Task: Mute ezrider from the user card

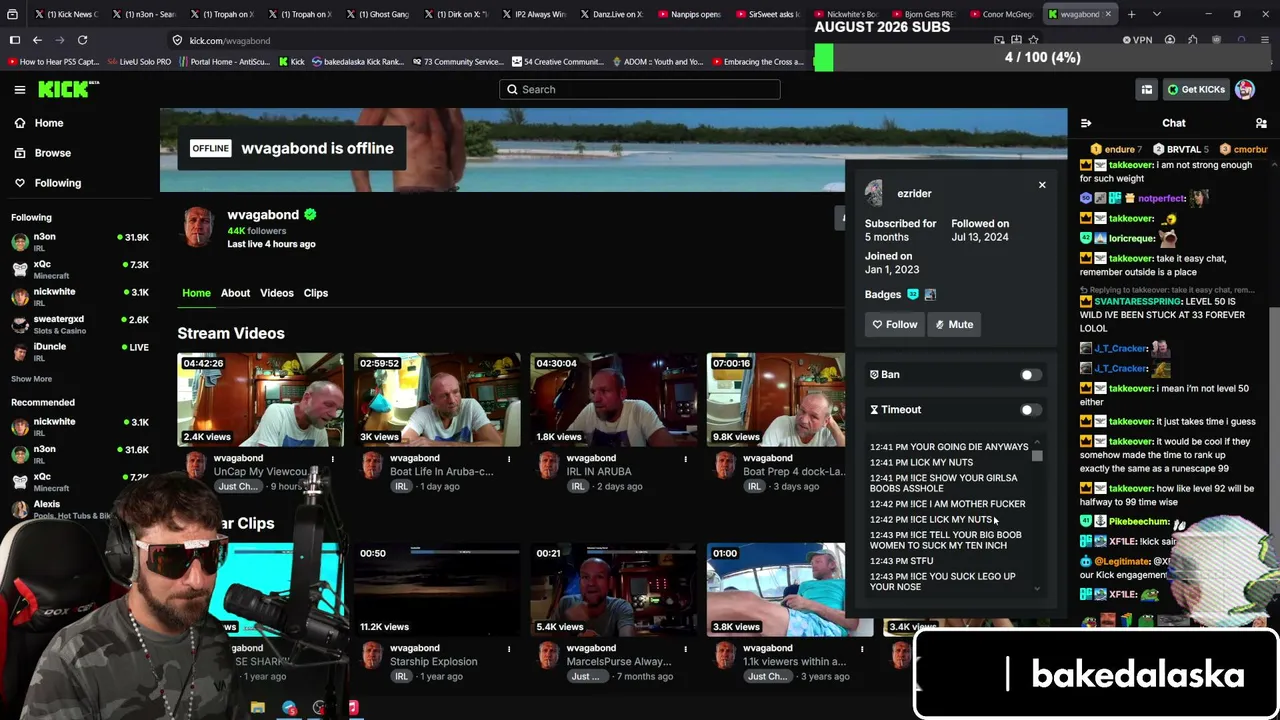Action: point(954,324)
